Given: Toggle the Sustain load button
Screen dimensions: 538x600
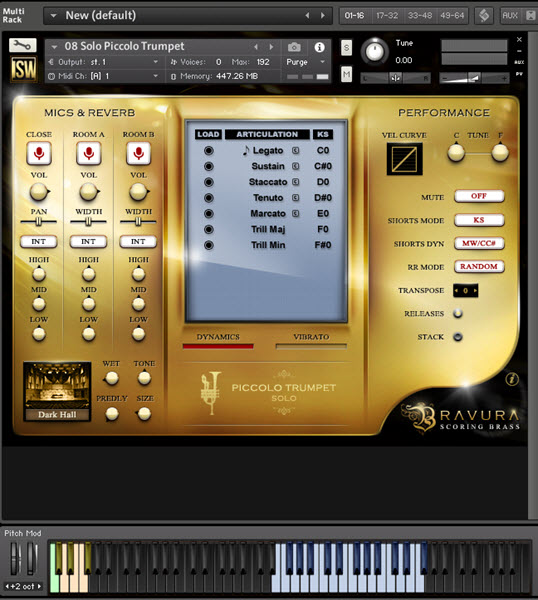Looking at the screenshot, I should 209,166.
